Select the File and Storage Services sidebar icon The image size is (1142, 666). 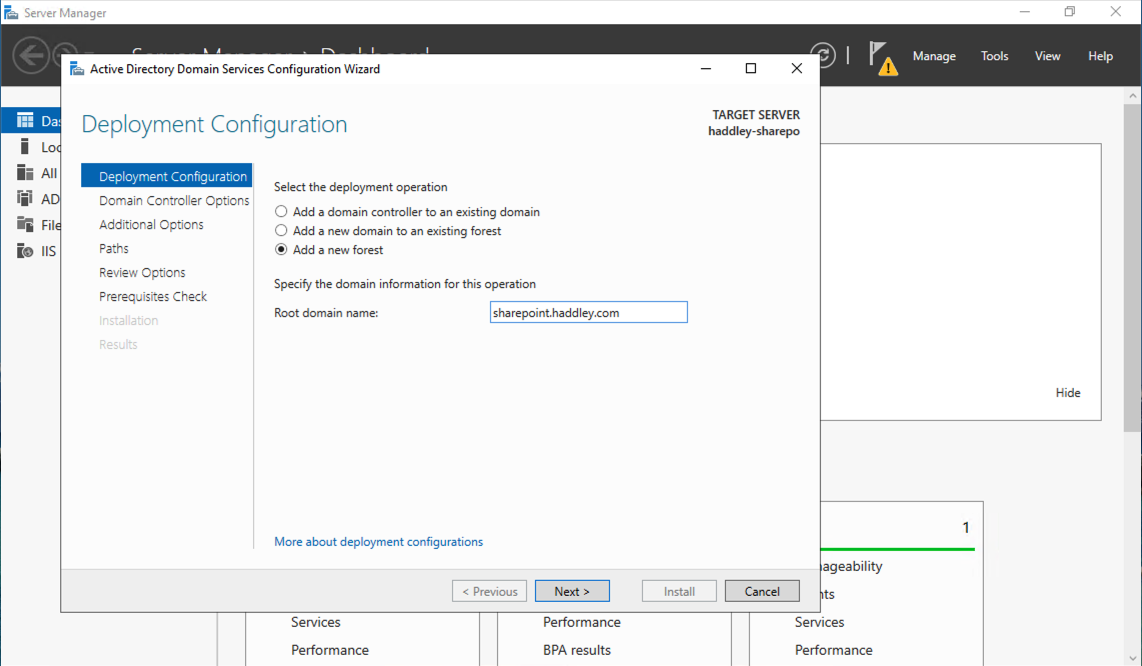pos(25,224)
